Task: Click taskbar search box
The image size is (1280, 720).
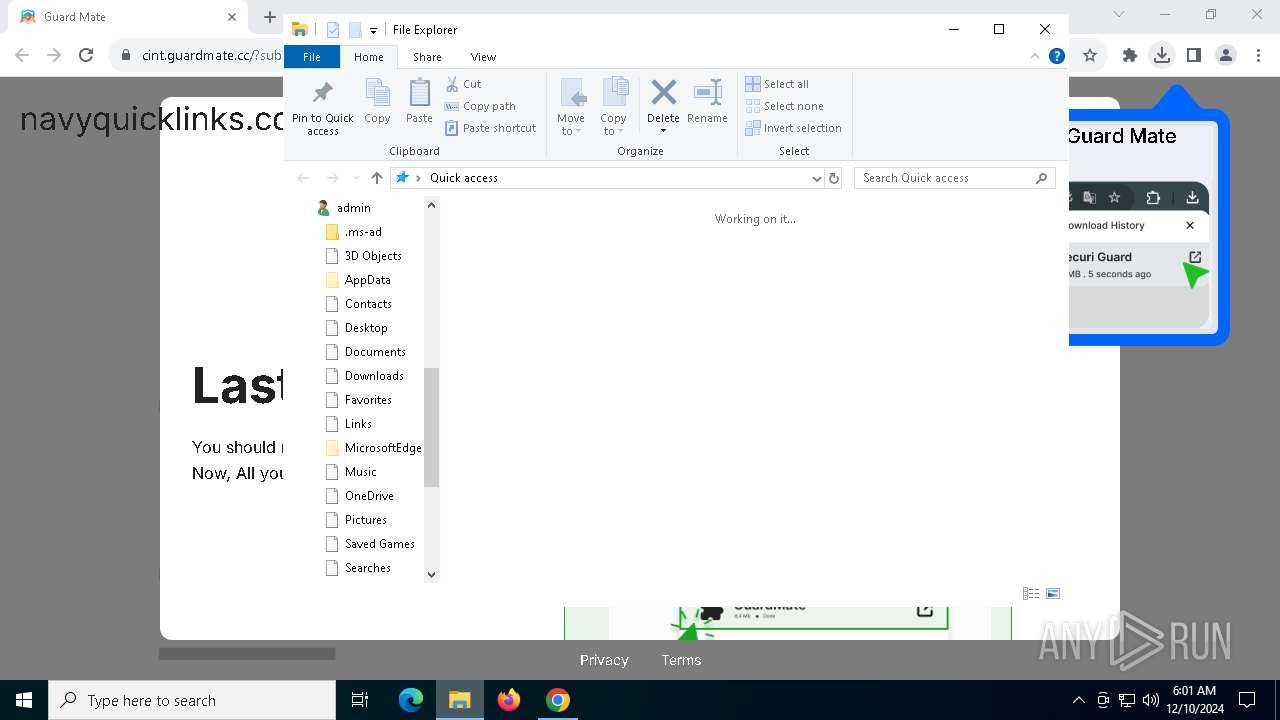Action: (x=192, y=700)
